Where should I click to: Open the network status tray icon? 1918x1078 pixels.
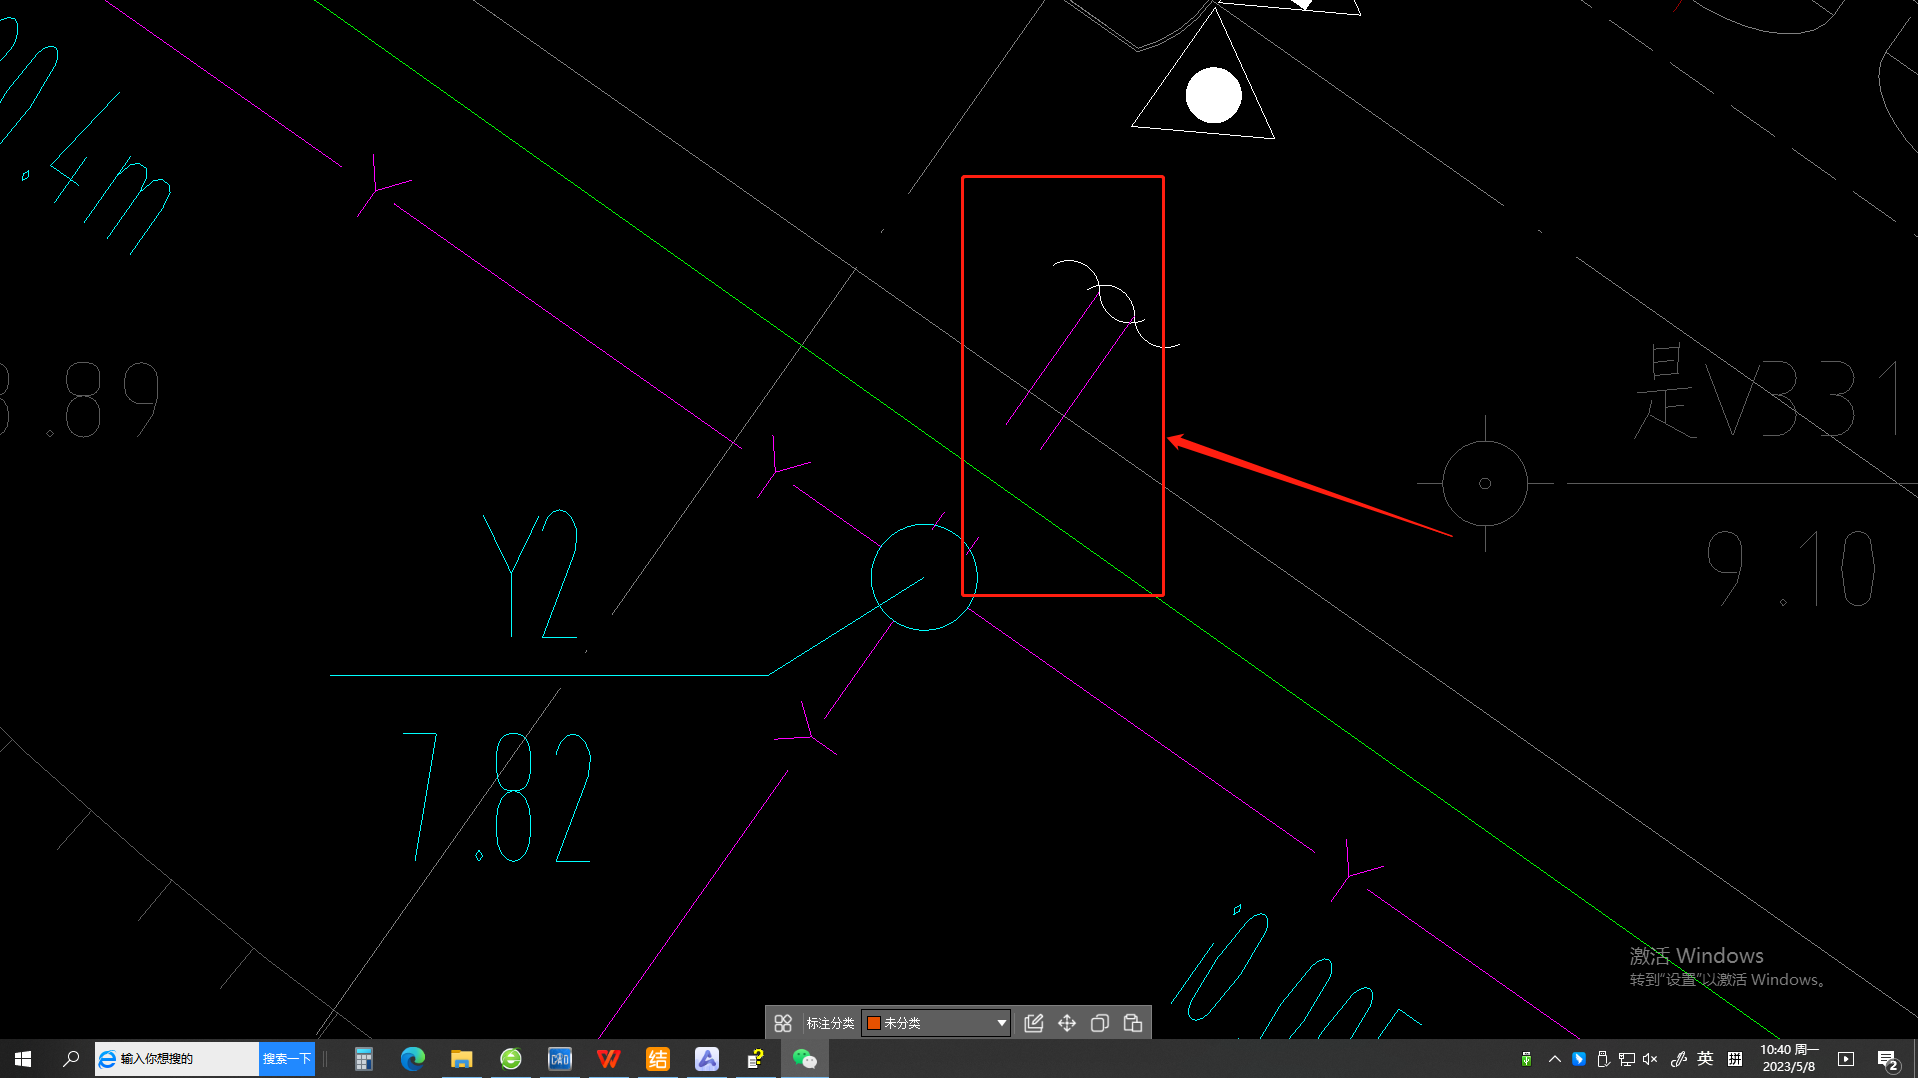tap(1627, 1059)
